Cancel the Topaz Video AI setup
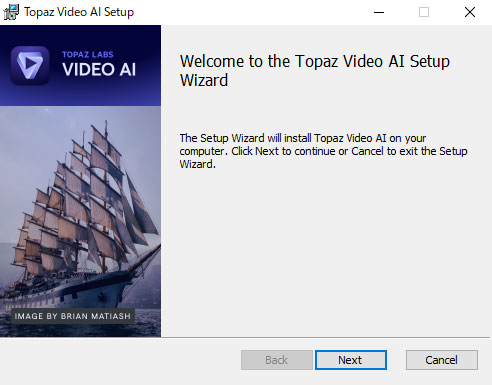 click(x=442, y=360)
